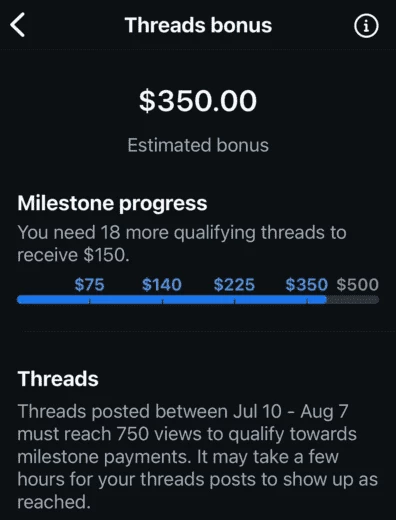Open the info icon in header
396x520 pixels.
[x=366, y=26]
